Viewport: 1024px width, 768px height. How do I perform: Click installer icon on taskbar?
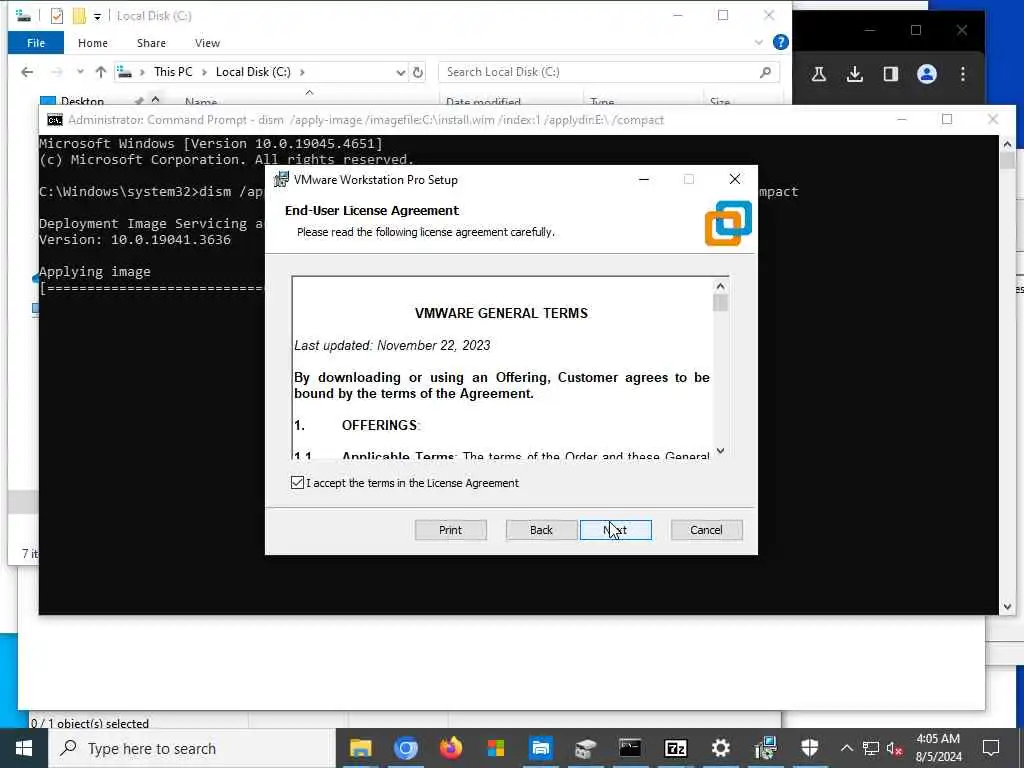click(765, 748)
